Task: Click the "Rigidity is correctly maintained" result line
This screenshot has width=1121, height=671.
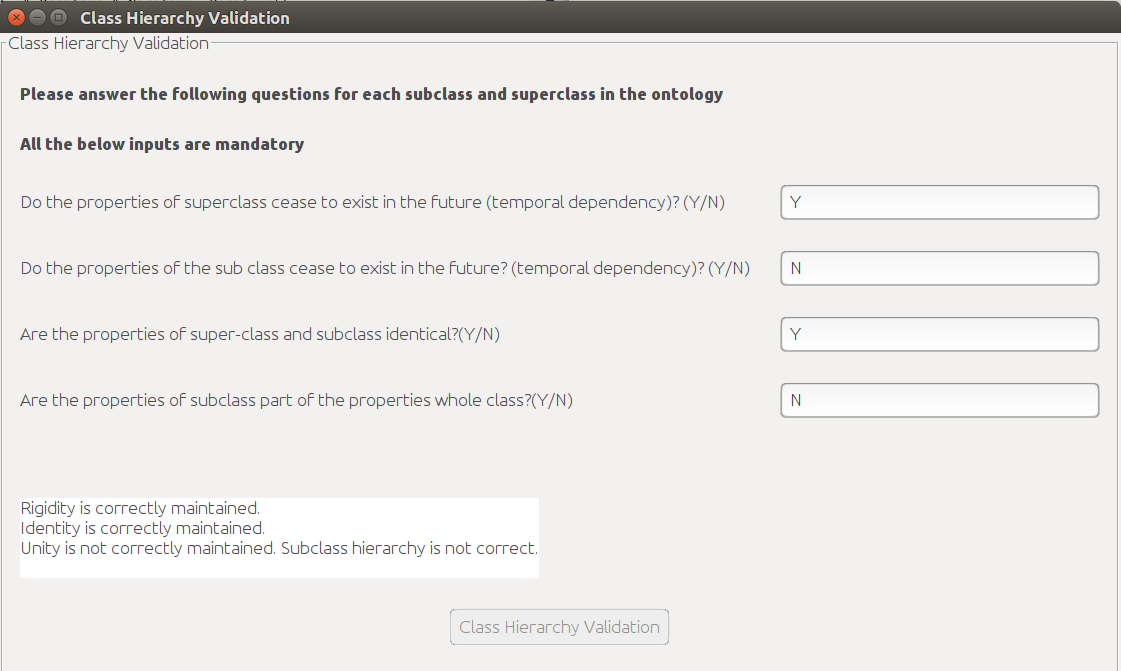Action: 140,508
